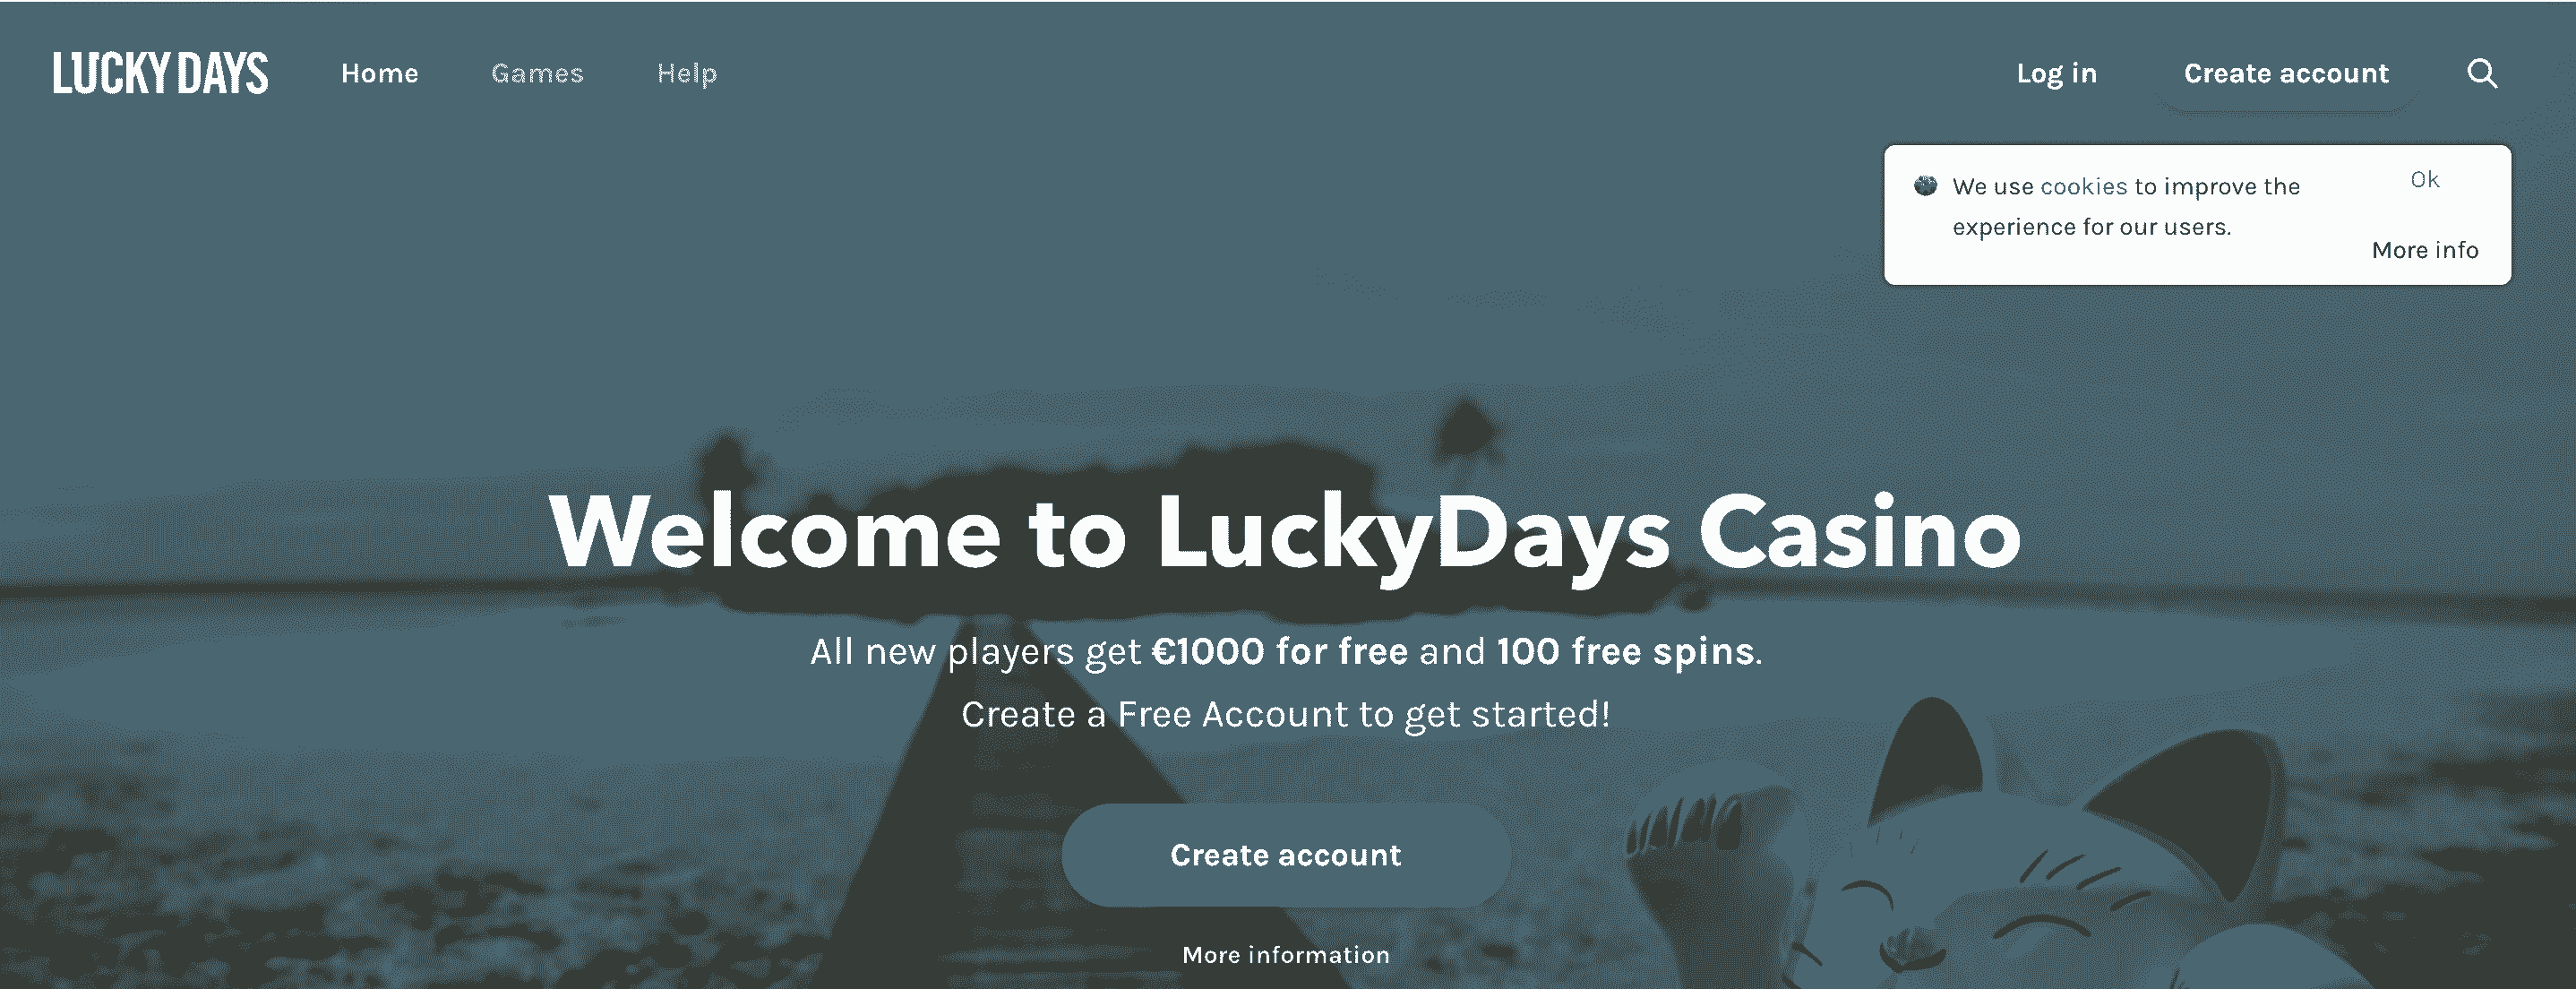Open More information below hero button
The image size is (2576, 989).
[1286, 955]
